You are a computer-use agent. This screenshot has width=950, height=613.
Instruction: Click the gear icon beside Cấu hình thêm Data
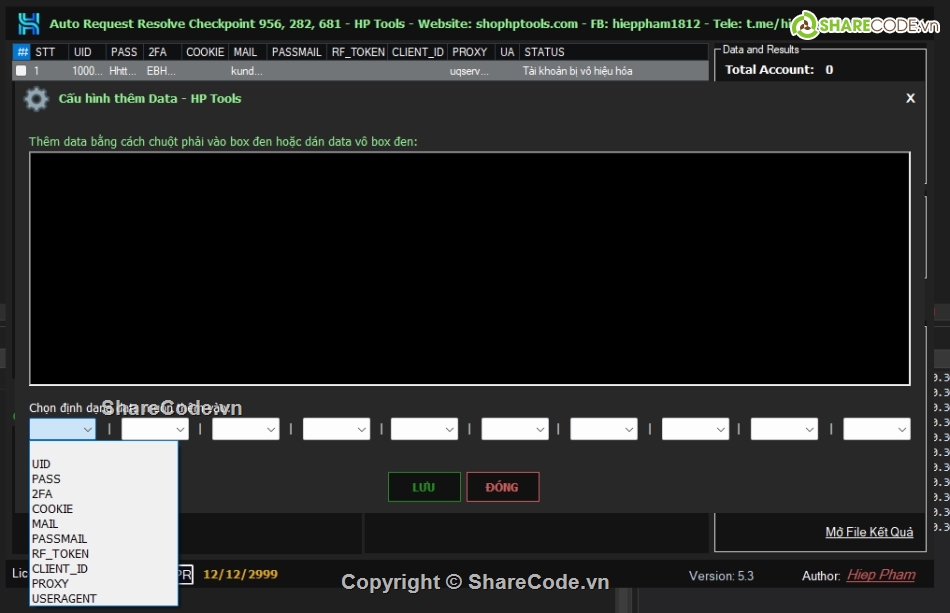tap(36, 99)
